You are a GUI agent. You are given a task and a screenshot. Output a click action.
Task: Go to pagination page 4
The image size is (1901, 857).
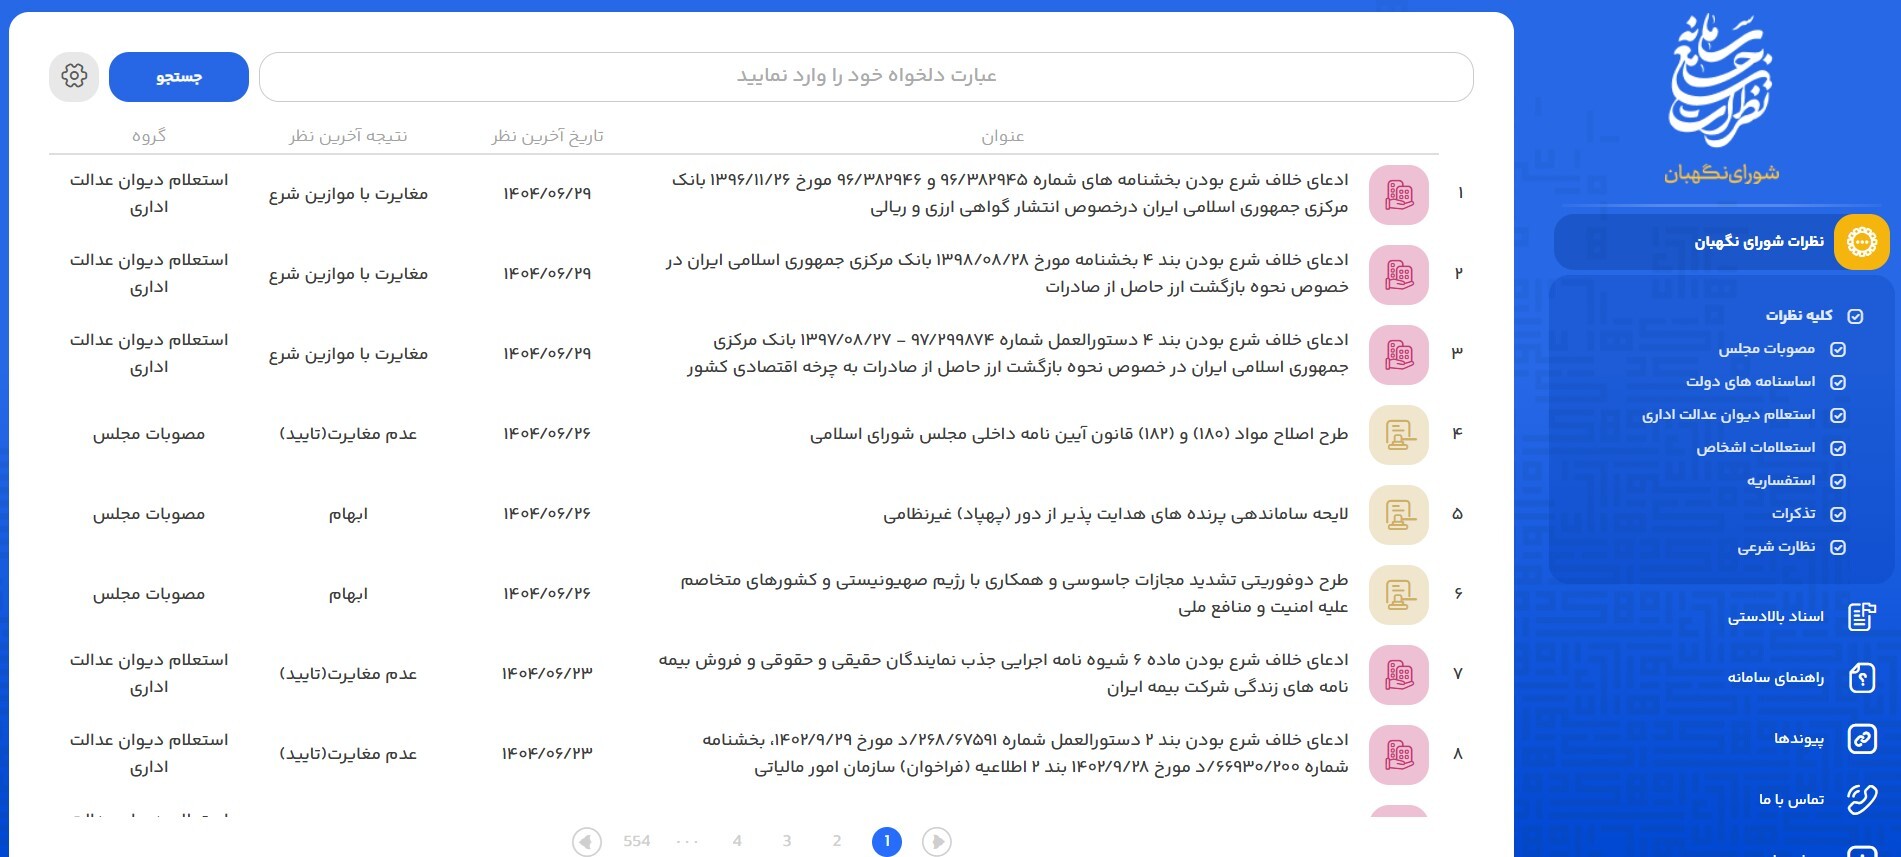pyautogui.click(x=737, y=841)
